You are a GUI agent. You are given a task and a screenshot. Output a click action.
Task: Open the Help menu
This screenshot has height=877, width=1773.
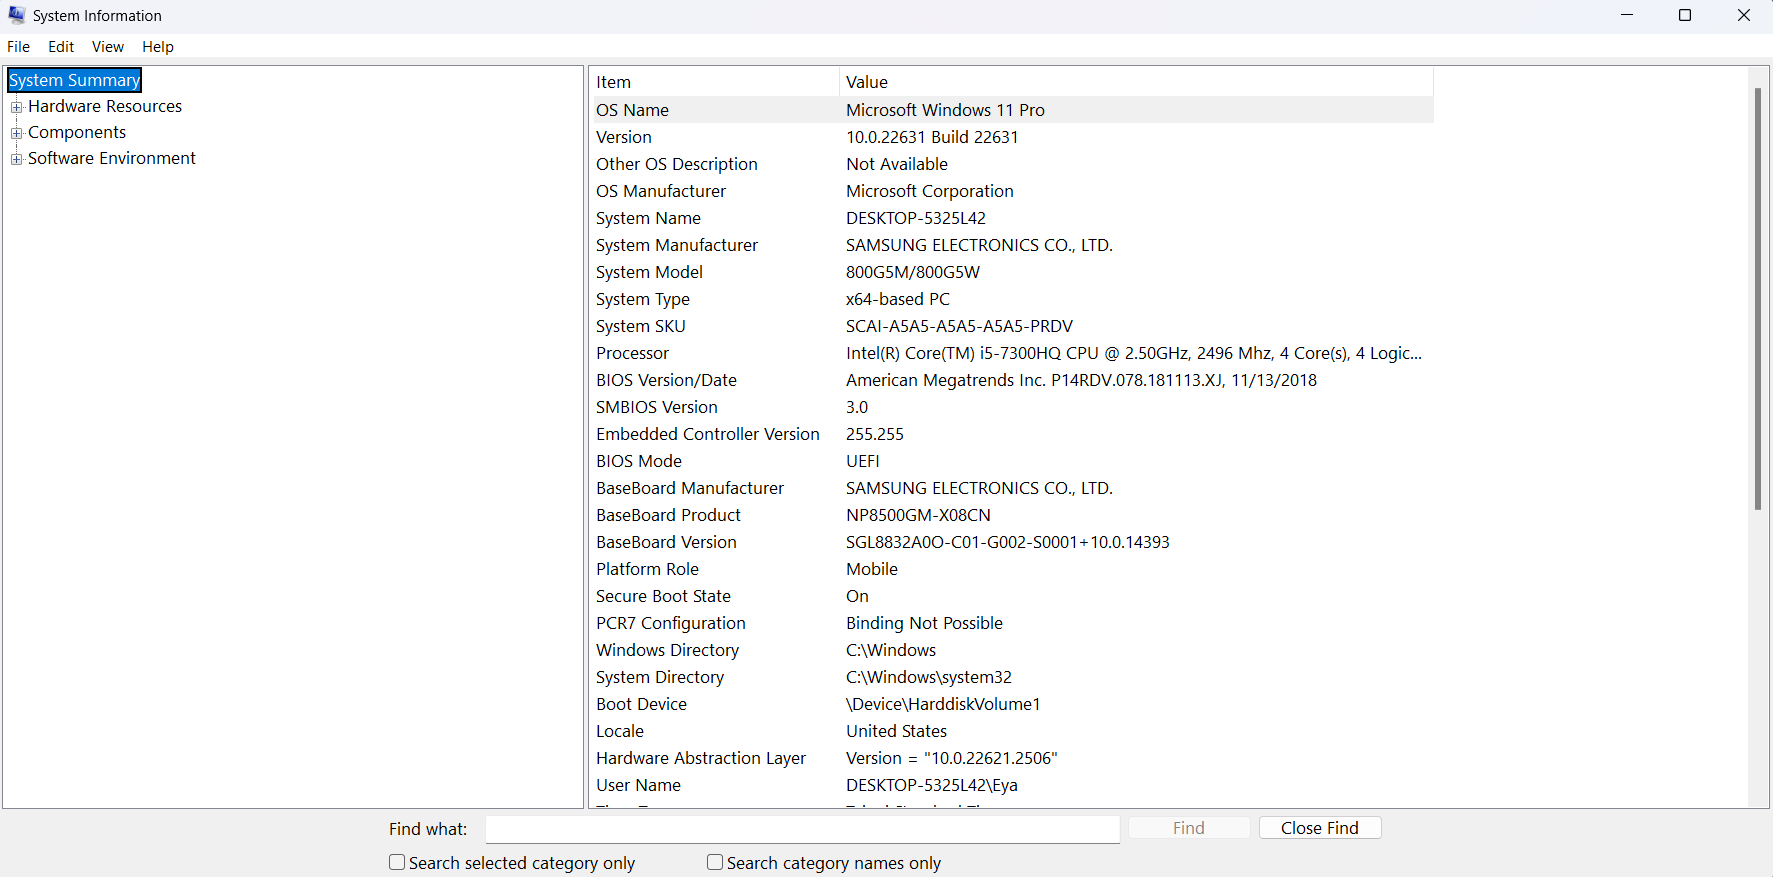click(x=158, y=47)
